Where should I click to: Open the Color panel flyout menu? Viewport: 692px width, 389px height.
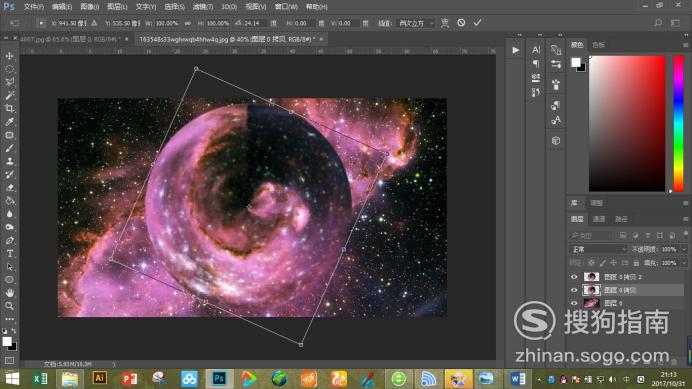(x=685, y=45)
